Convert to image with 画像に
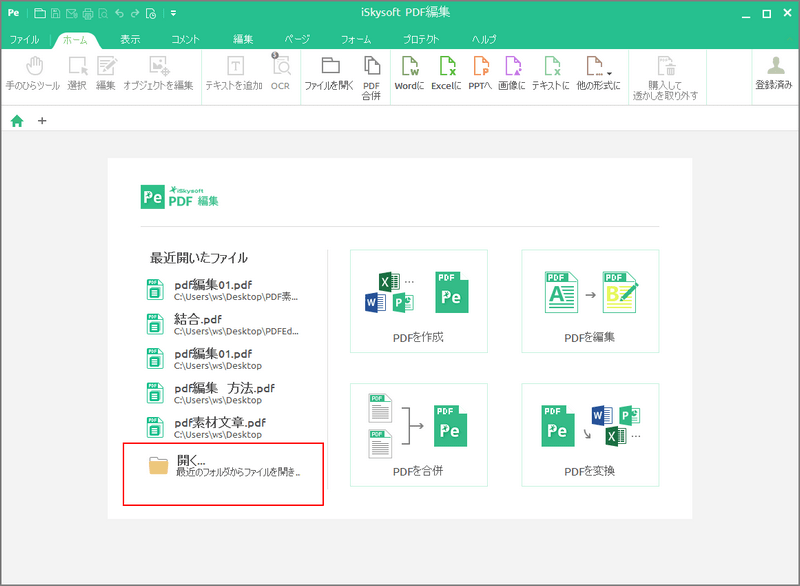800x586 pixels. pyautogui.click(x=512, y=74)
